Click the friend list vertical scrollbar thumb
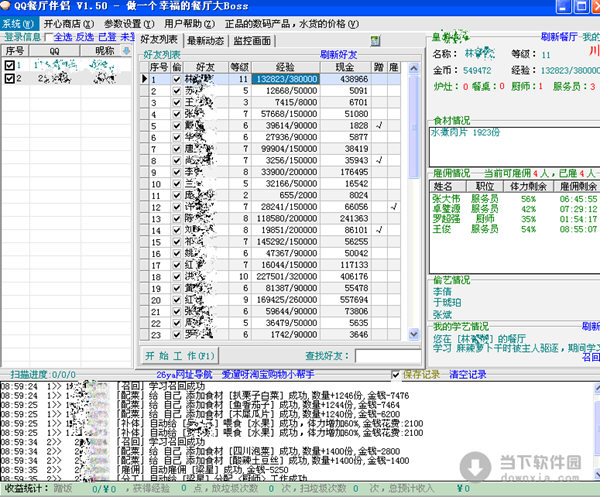 tap(414, 127)
